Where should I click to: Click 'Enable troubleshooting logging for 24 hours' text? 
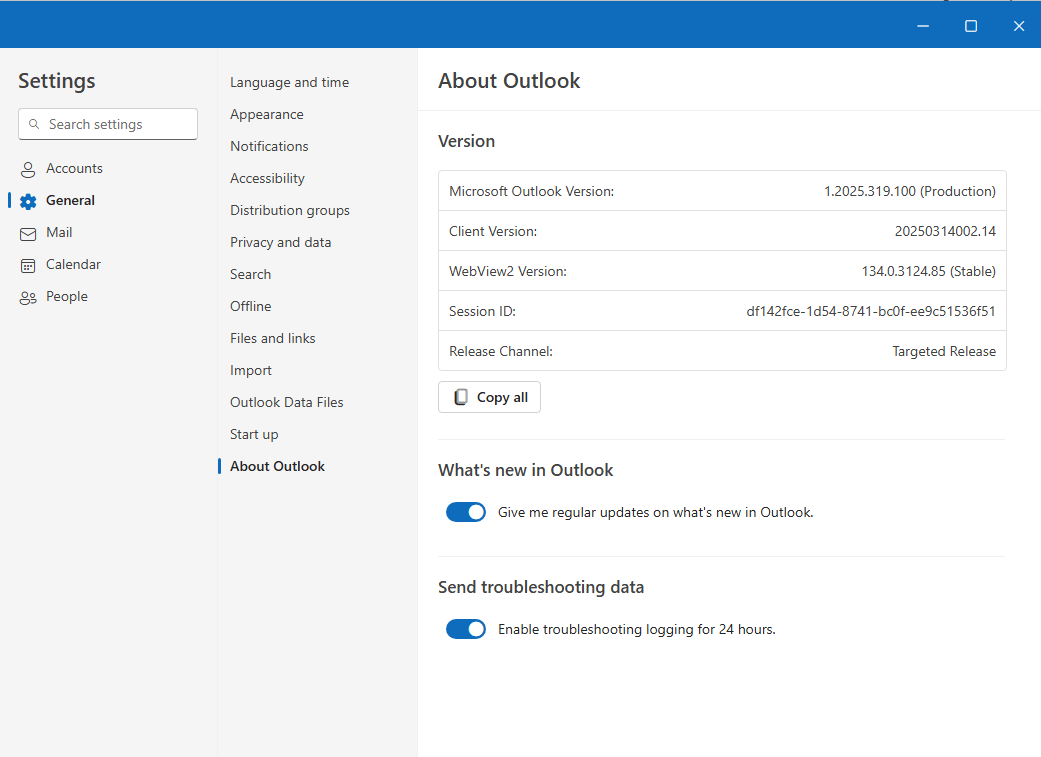click(637, 629)
